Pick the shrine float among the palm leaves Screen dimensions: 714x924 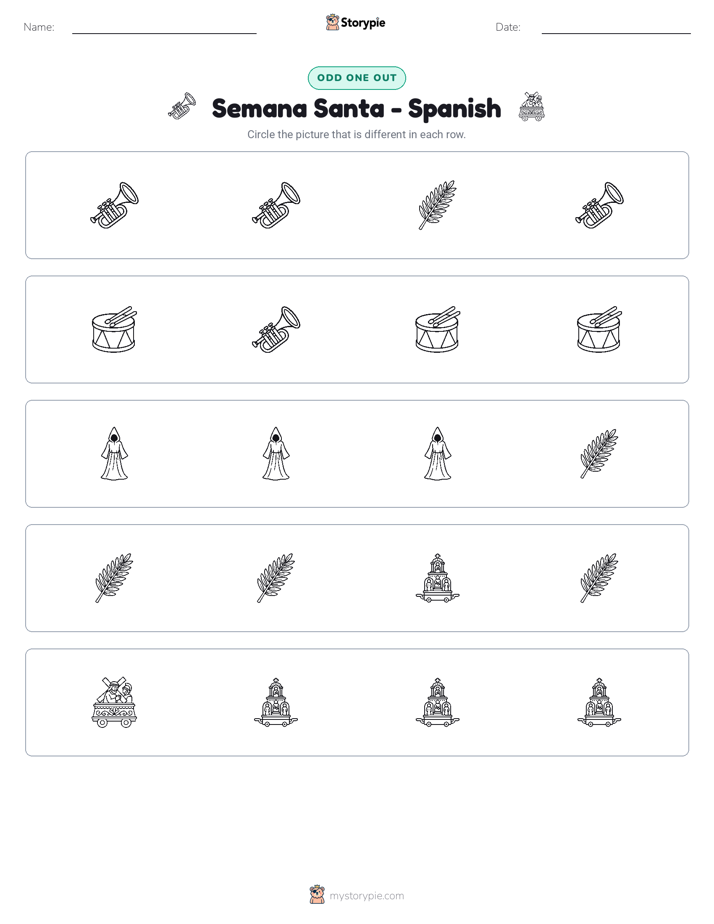click(437, 578)
